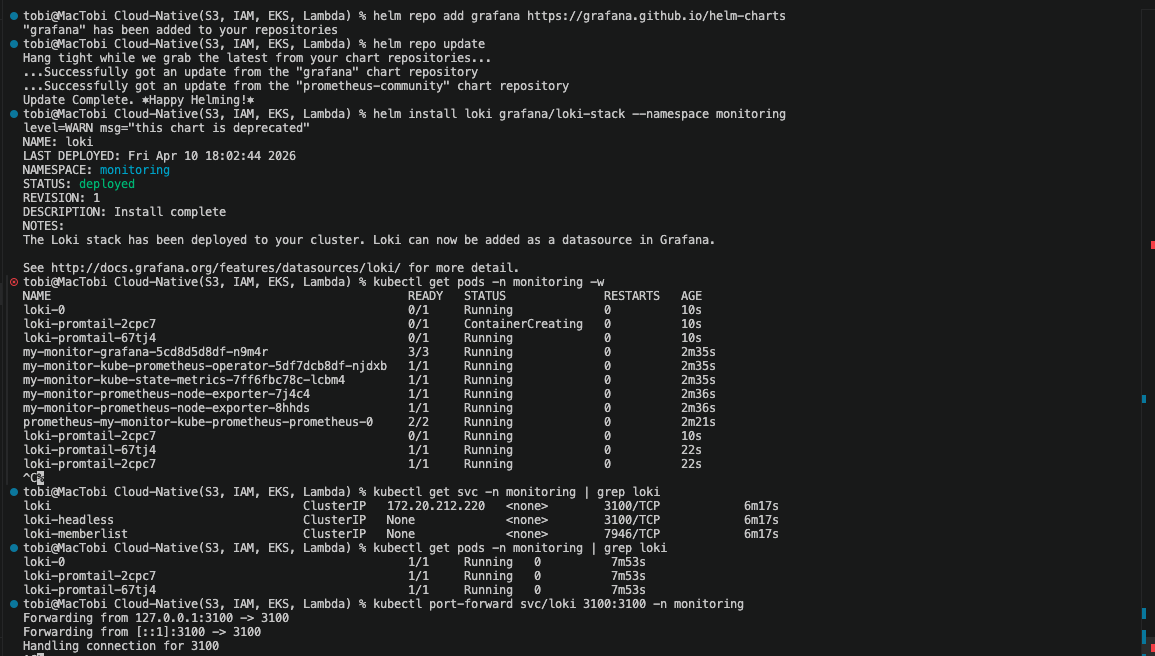Click the uppermost red marker in the scrollbar ruler
The width and height of the screenshot is (1155, 656).
coord(1152,245)
